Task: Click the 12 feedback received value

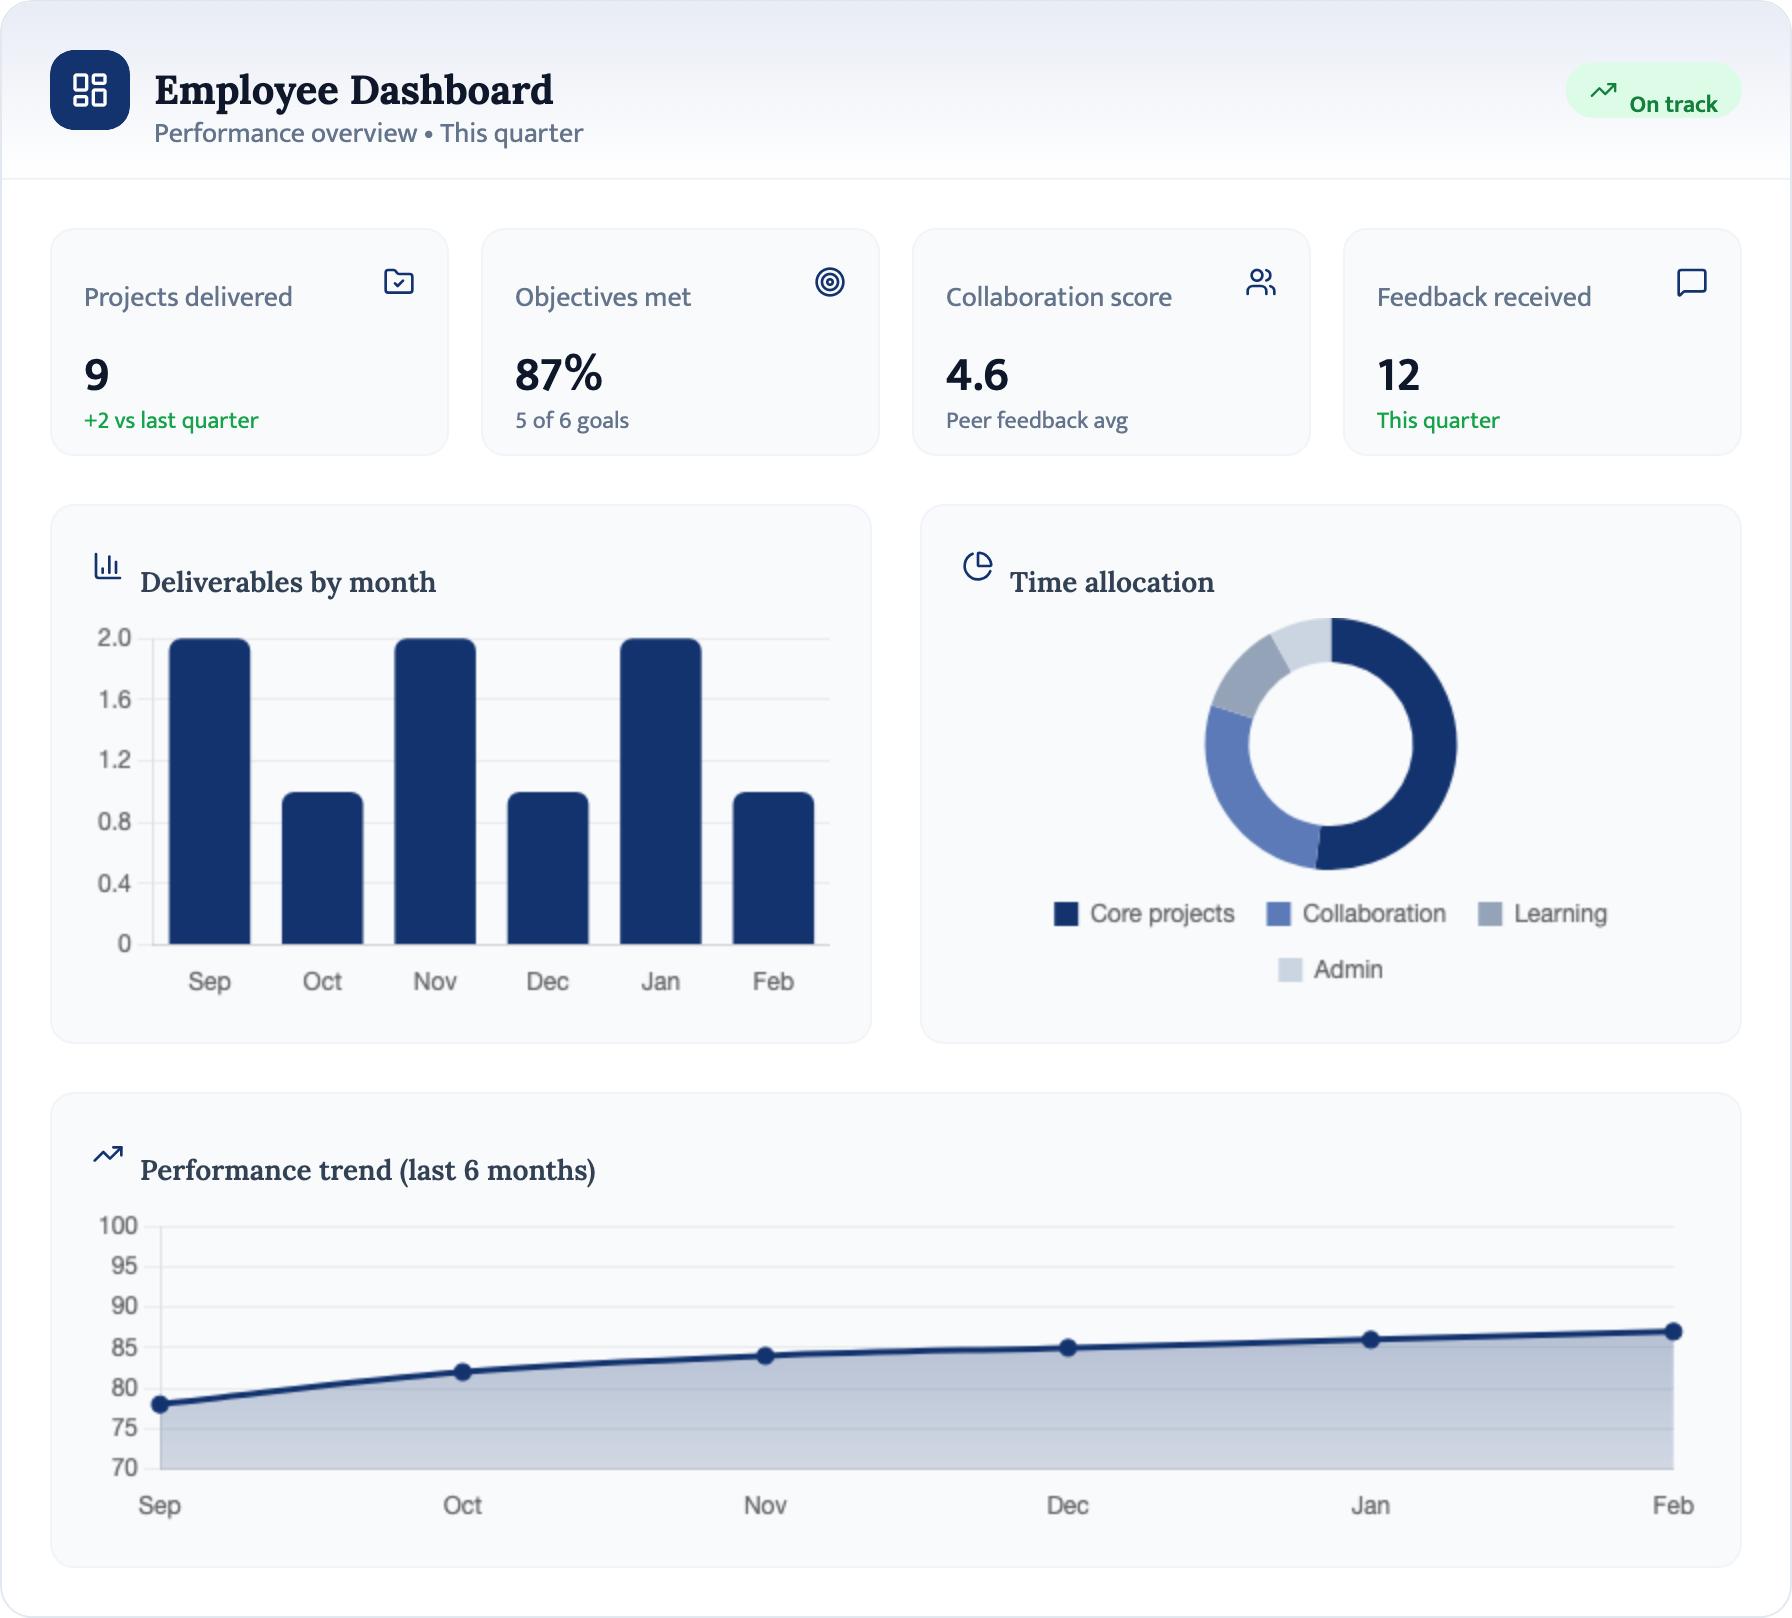Action: click(x=1398, y=375)
